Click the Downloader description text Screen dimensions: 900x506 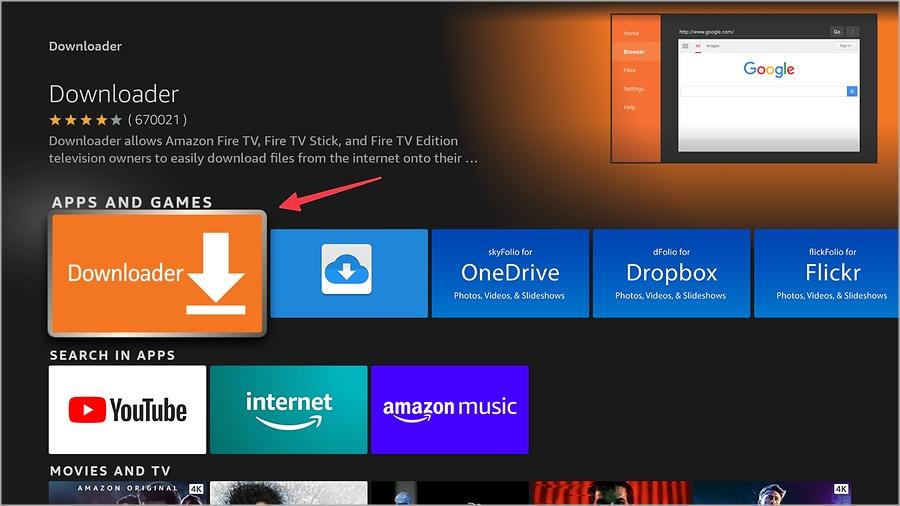tap(263, 149)
